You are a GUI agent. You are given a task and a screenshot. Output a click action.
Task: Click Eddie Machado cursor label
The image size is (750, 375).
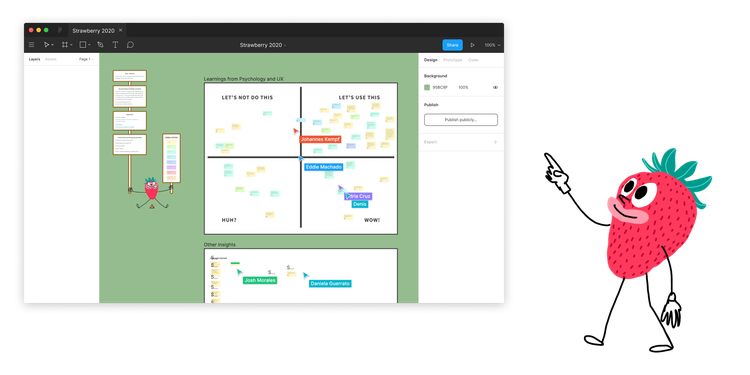click(x=324, y=167)
